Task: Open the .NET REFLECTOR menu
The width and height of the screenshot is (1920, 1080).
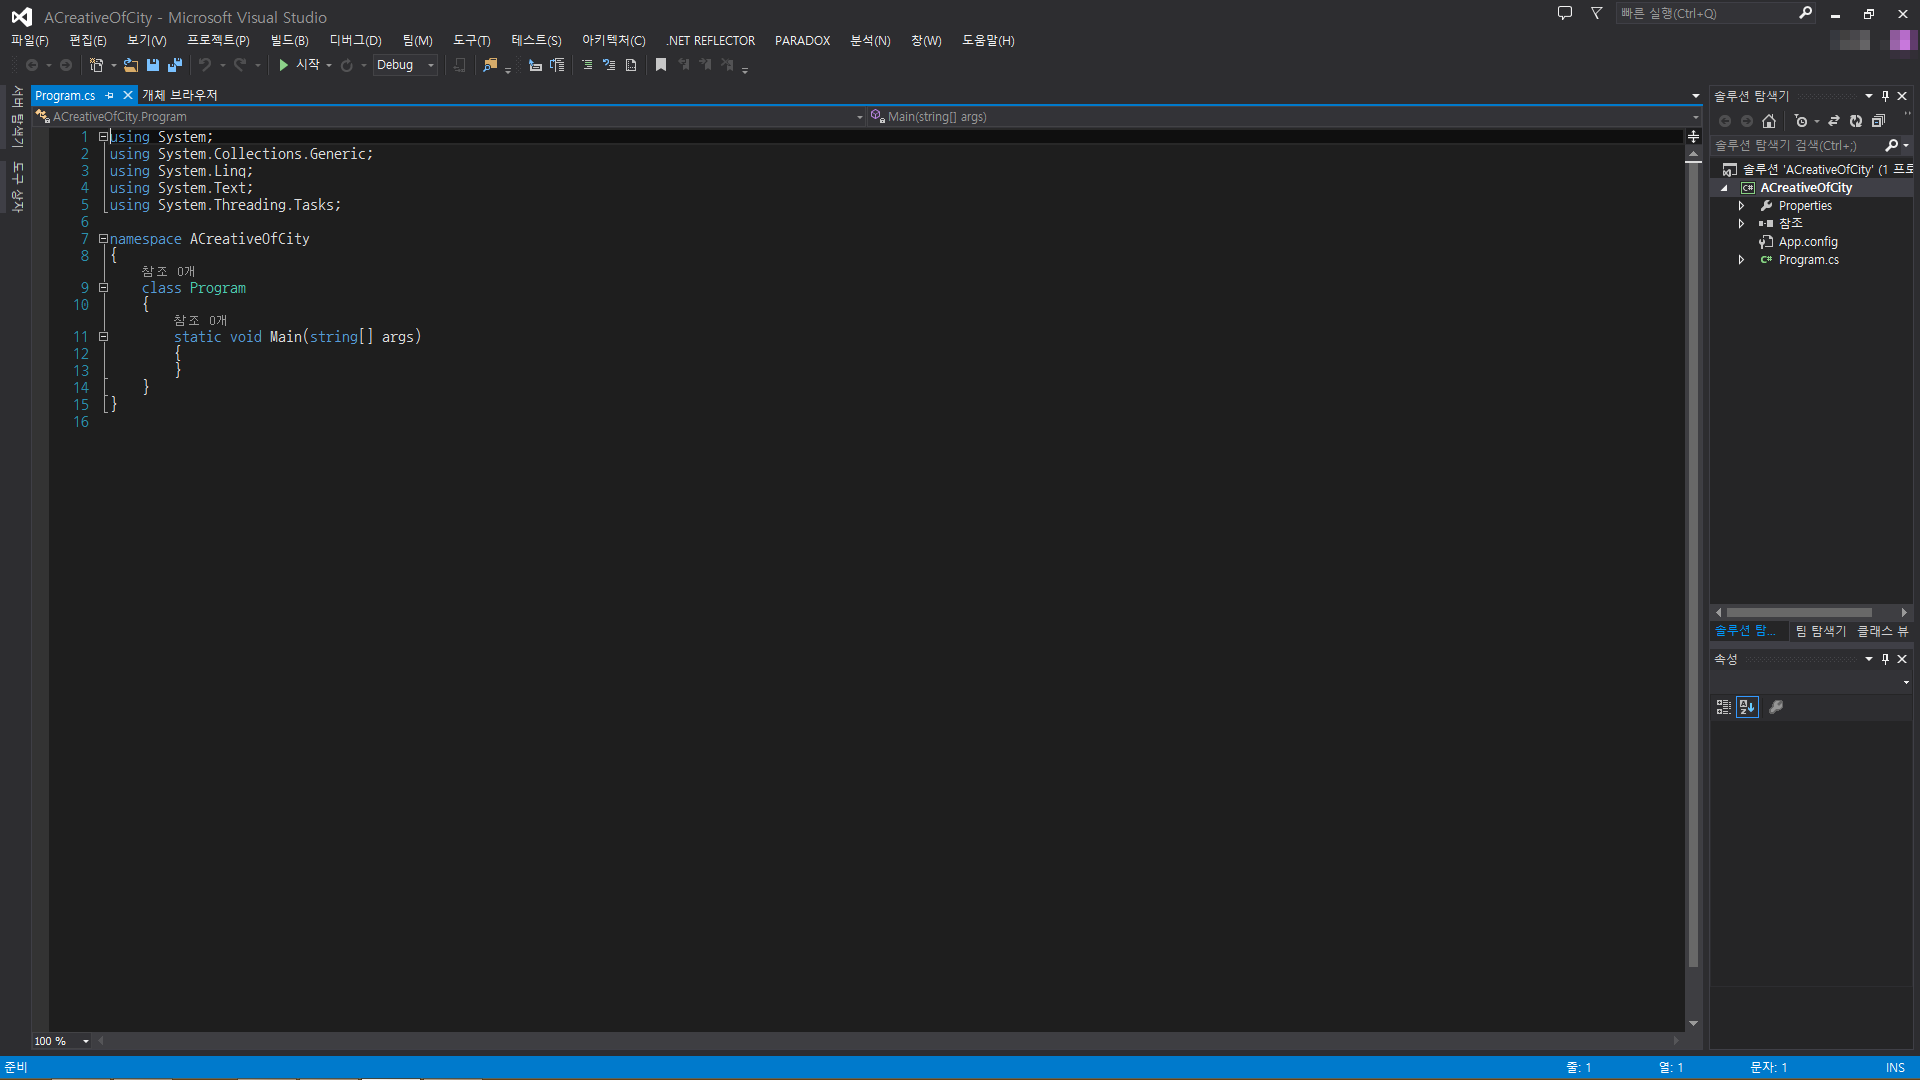Action: point(711,41)
